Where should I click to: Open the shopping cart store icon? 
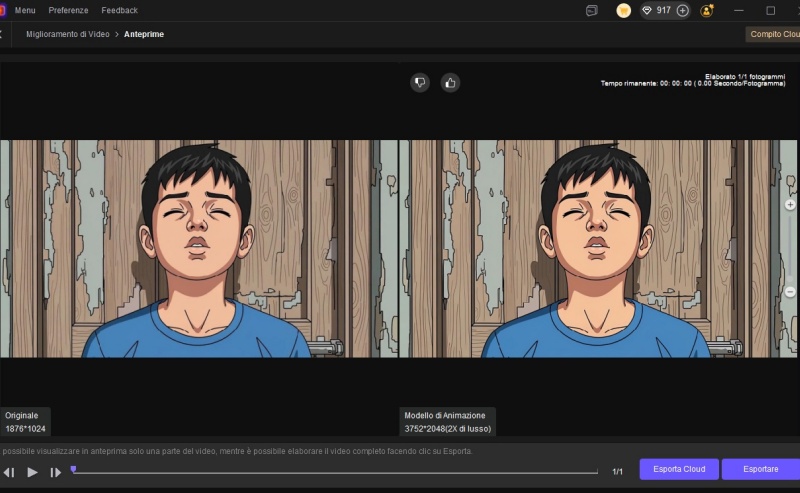pos(623,10)
